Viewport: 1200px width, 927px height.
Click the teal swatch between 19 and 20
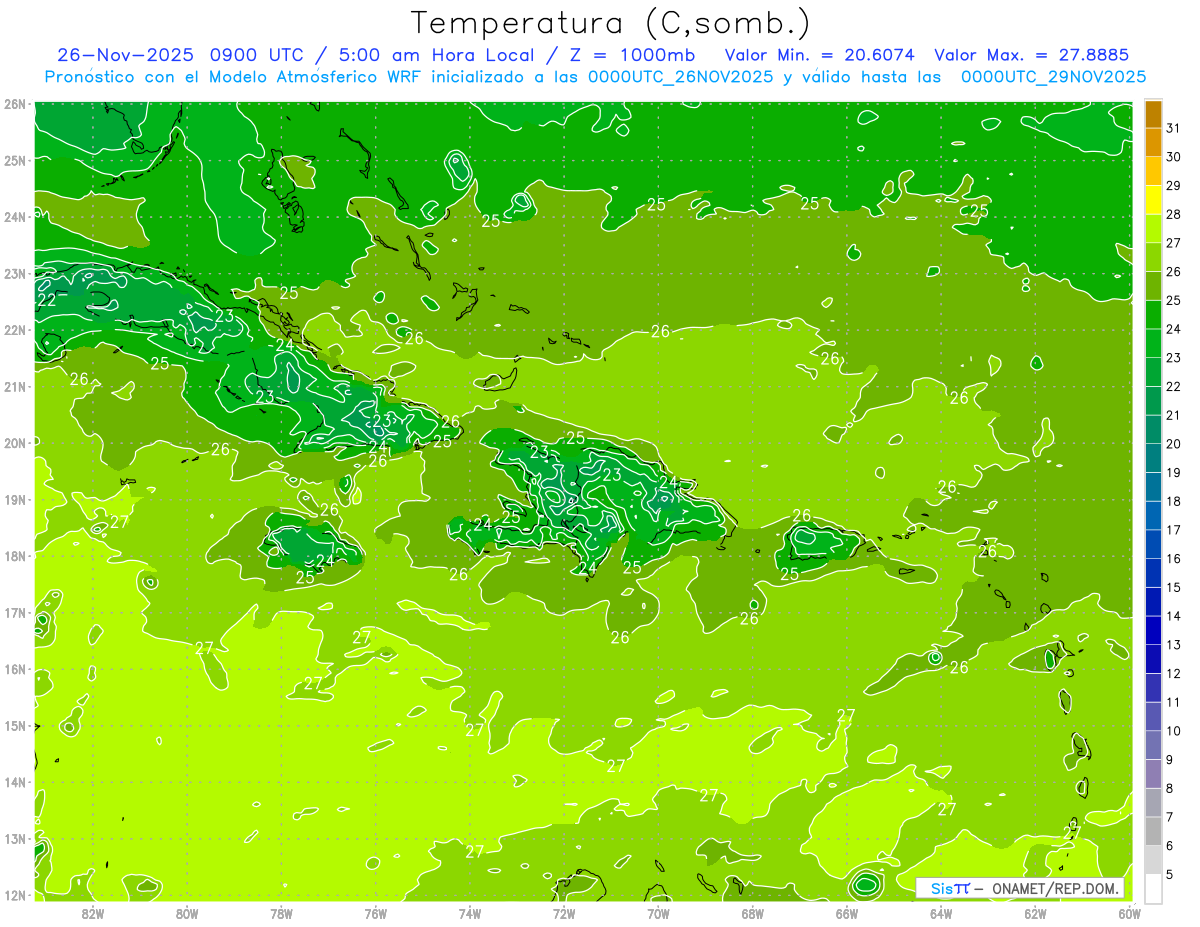pos(1153,458)
